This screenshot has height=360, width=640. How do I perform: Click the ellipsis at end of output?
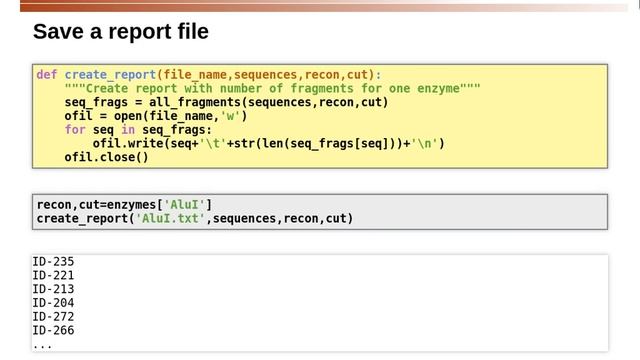click(x=42, y=347)
